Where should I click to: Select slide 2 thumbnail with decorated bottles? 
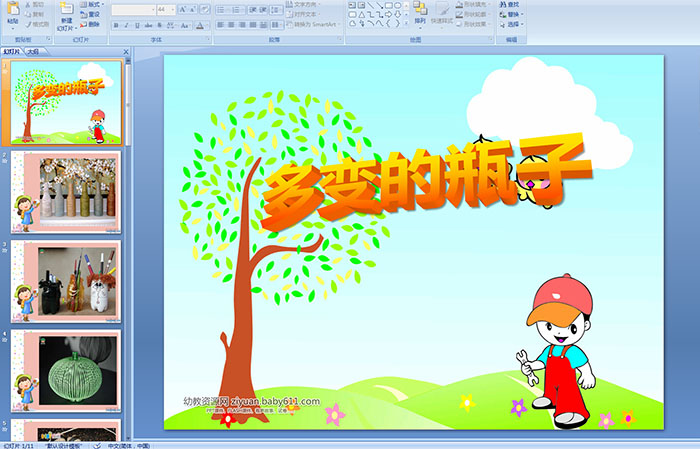pos(66,192)
